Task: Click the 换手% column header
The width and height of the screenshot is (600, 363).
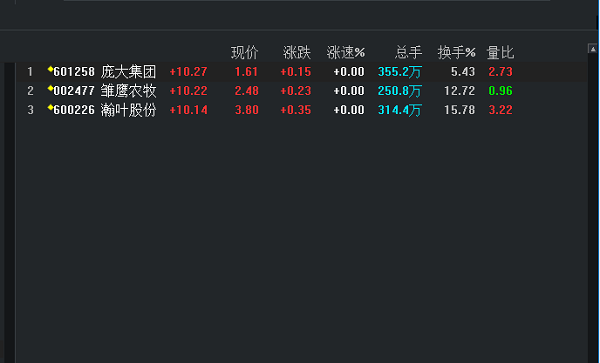Action: [457, 53]
